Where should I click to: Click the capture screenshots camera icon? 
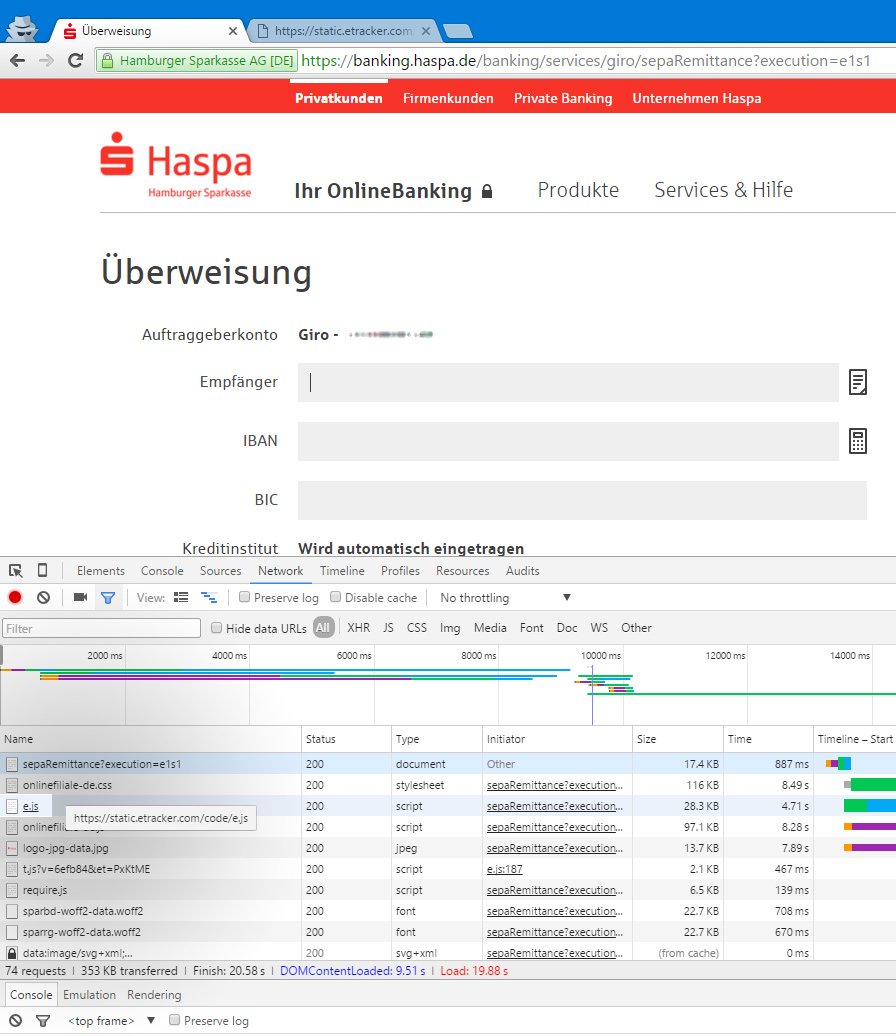tap(81, 597)
